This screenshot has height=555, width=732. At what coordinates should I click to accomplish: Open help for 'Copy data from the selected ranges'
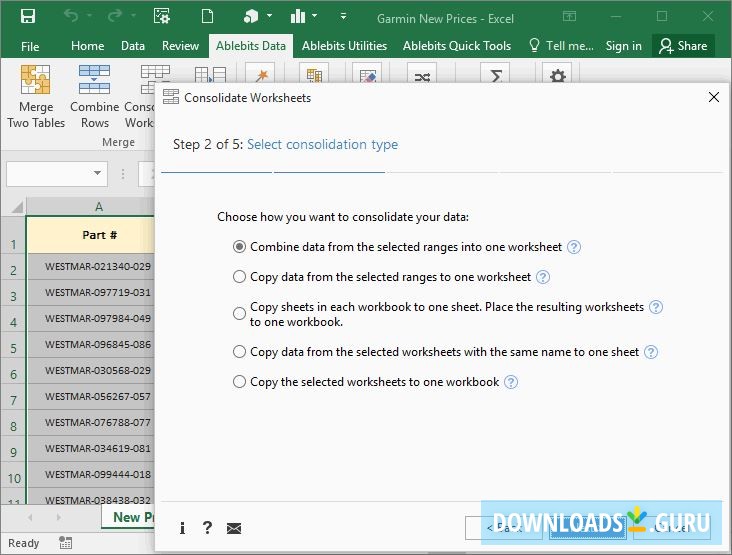pos(542,277)
